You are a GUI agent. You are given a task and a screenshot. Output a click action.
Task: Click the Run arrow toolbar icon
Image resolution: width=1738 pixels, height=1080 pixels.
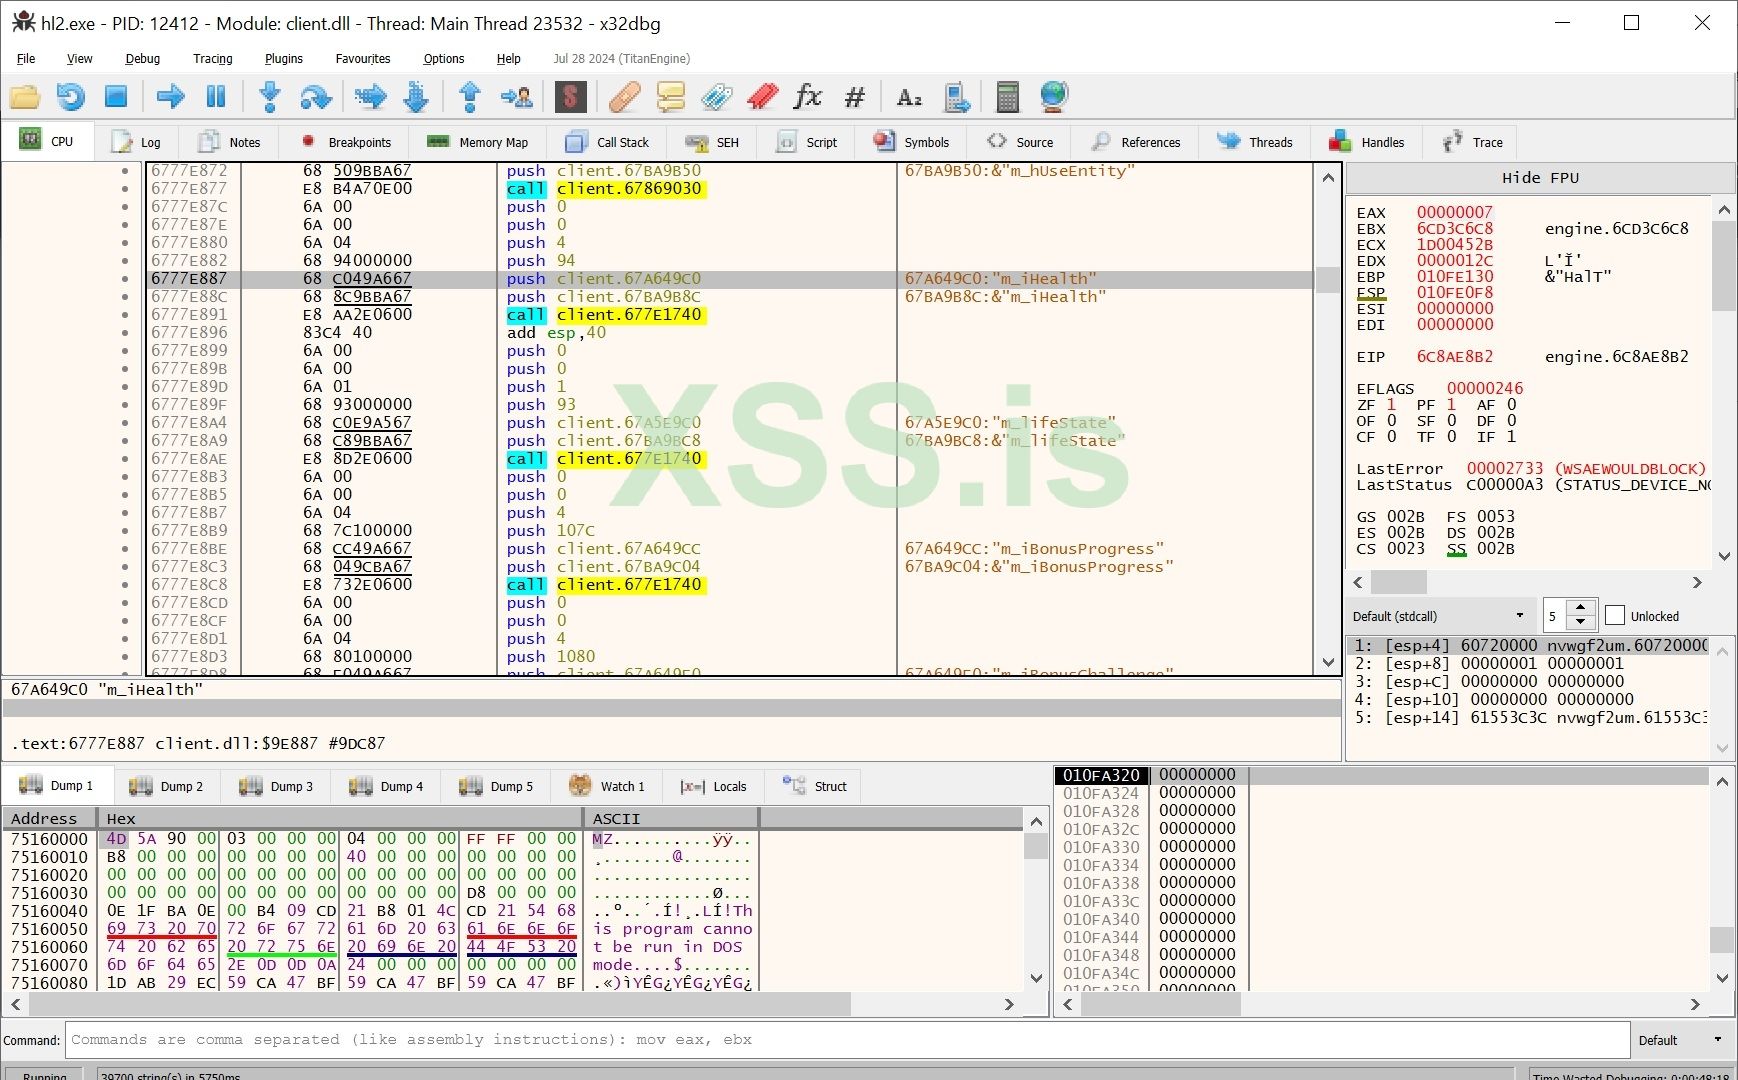pos(170,97)
